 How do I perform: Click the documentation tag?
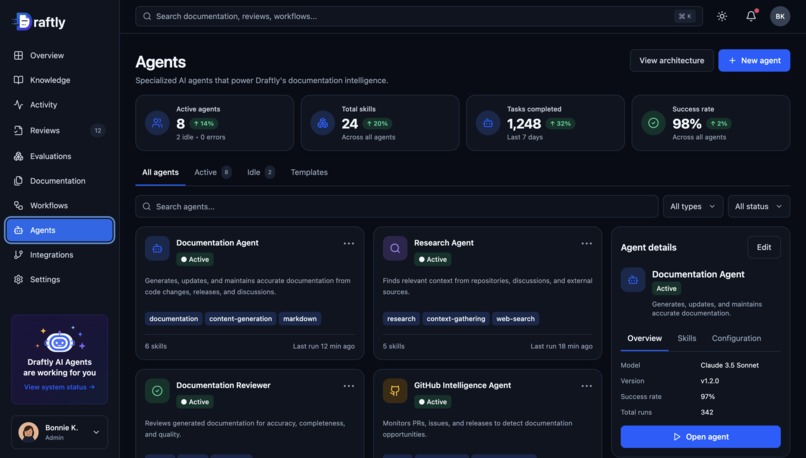point(174,319)
